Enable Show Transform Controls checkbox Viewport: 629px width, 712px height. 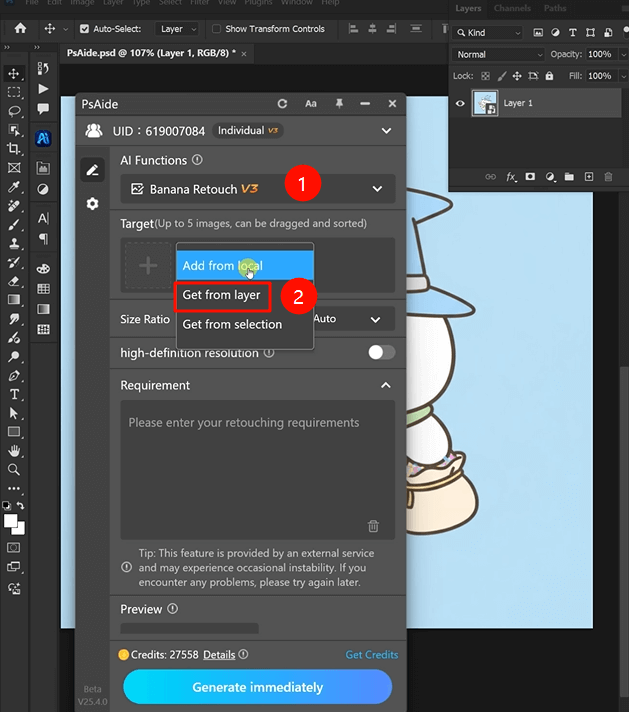pyautogui.click(x=217, y=29)
